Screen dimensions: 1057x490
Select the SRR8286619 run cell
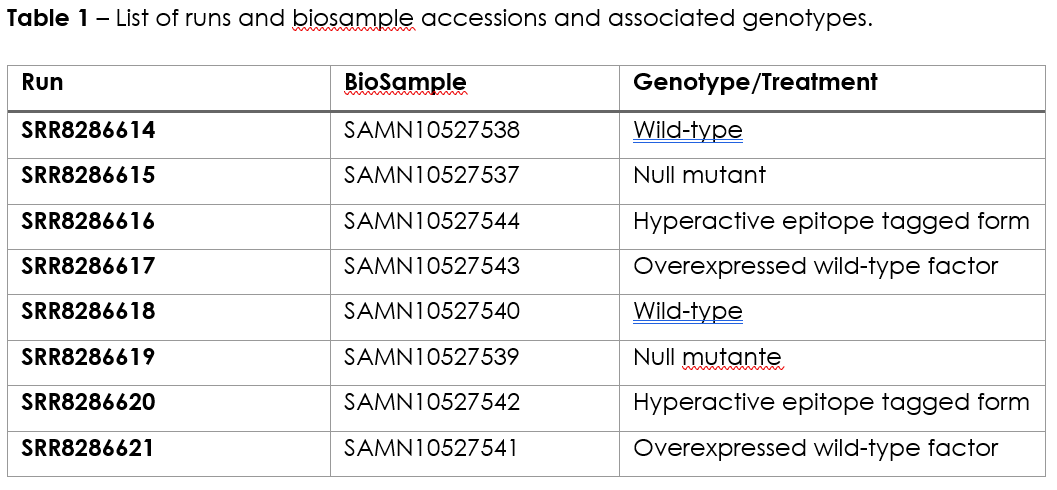click(88, 357)
